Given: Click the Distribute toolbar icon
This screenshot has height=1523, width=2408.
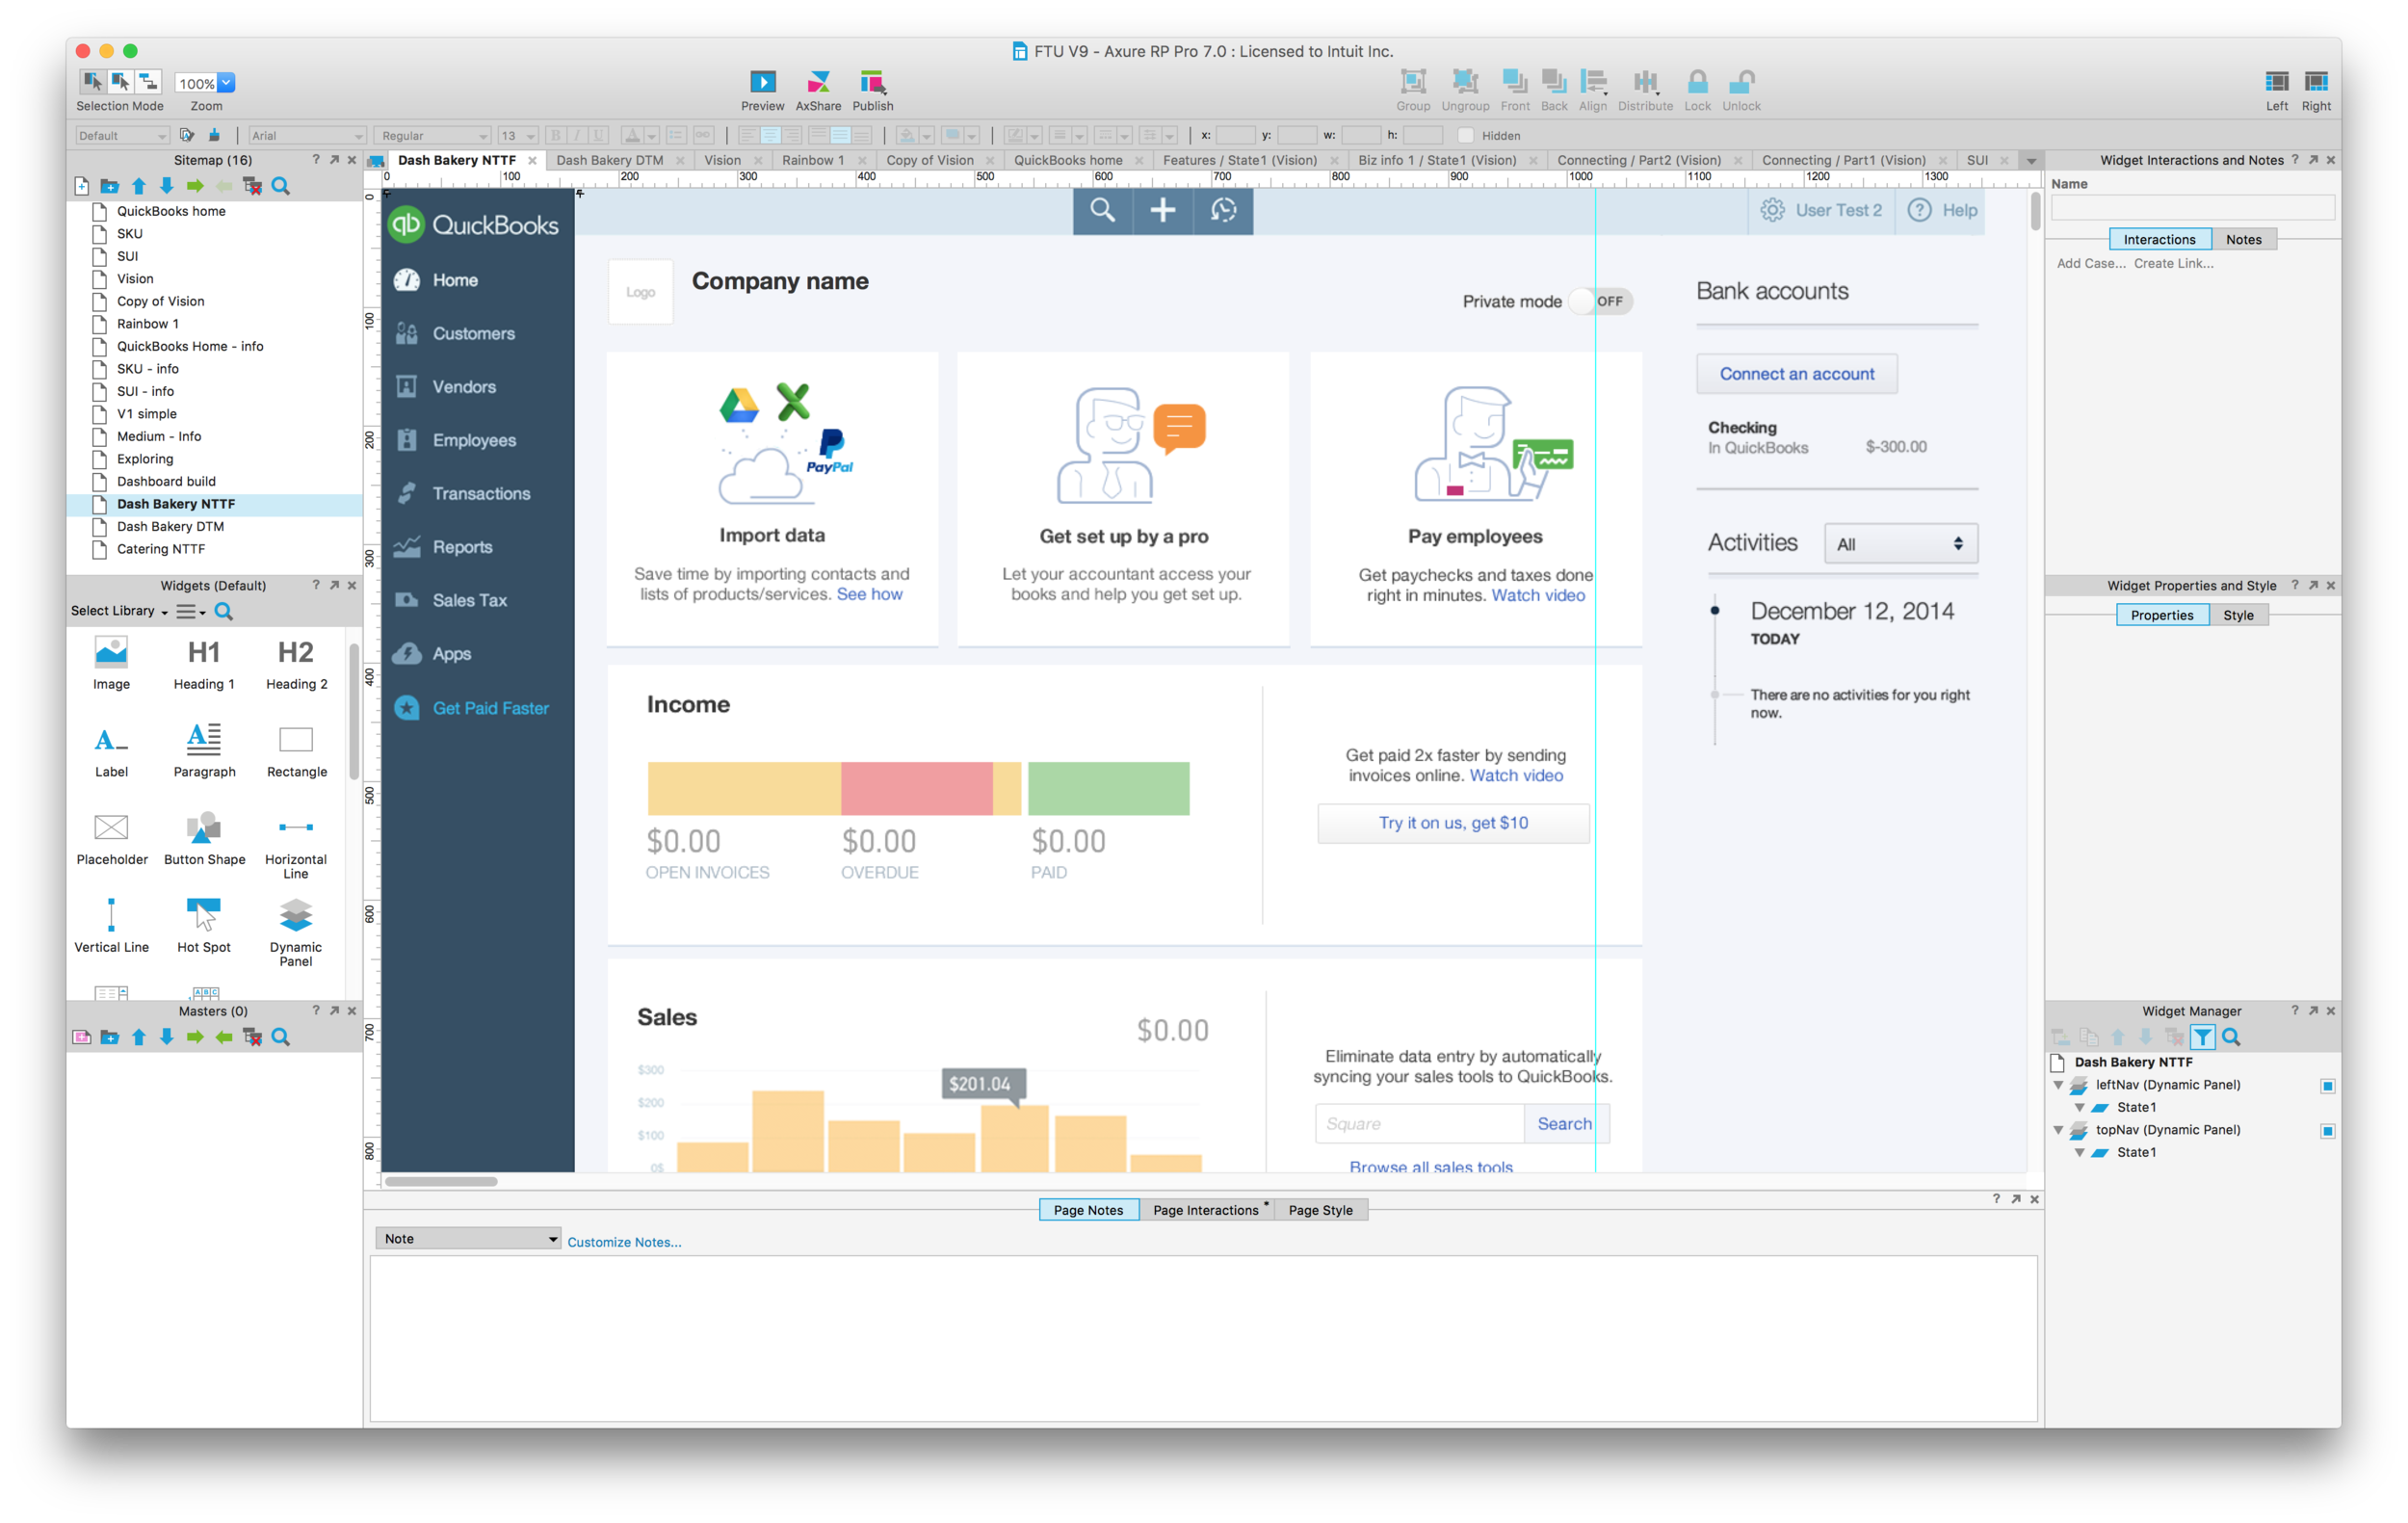Looking at the screenshot, I should click(1645, 81).
